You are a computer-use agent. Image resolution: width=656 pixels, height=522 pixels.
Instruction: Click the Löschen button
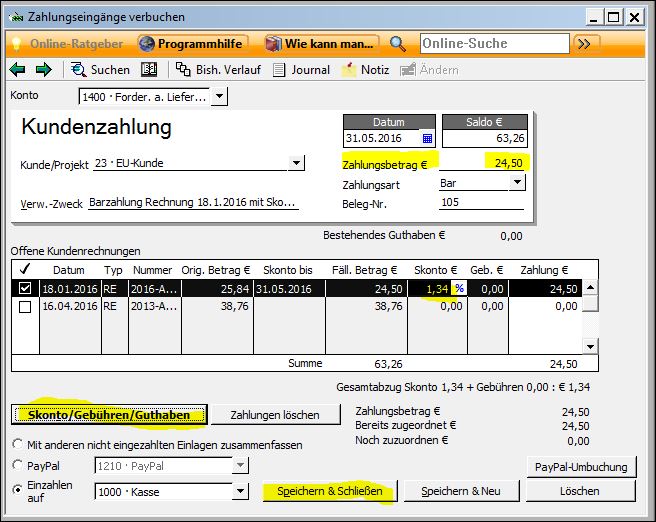point(580,491)
